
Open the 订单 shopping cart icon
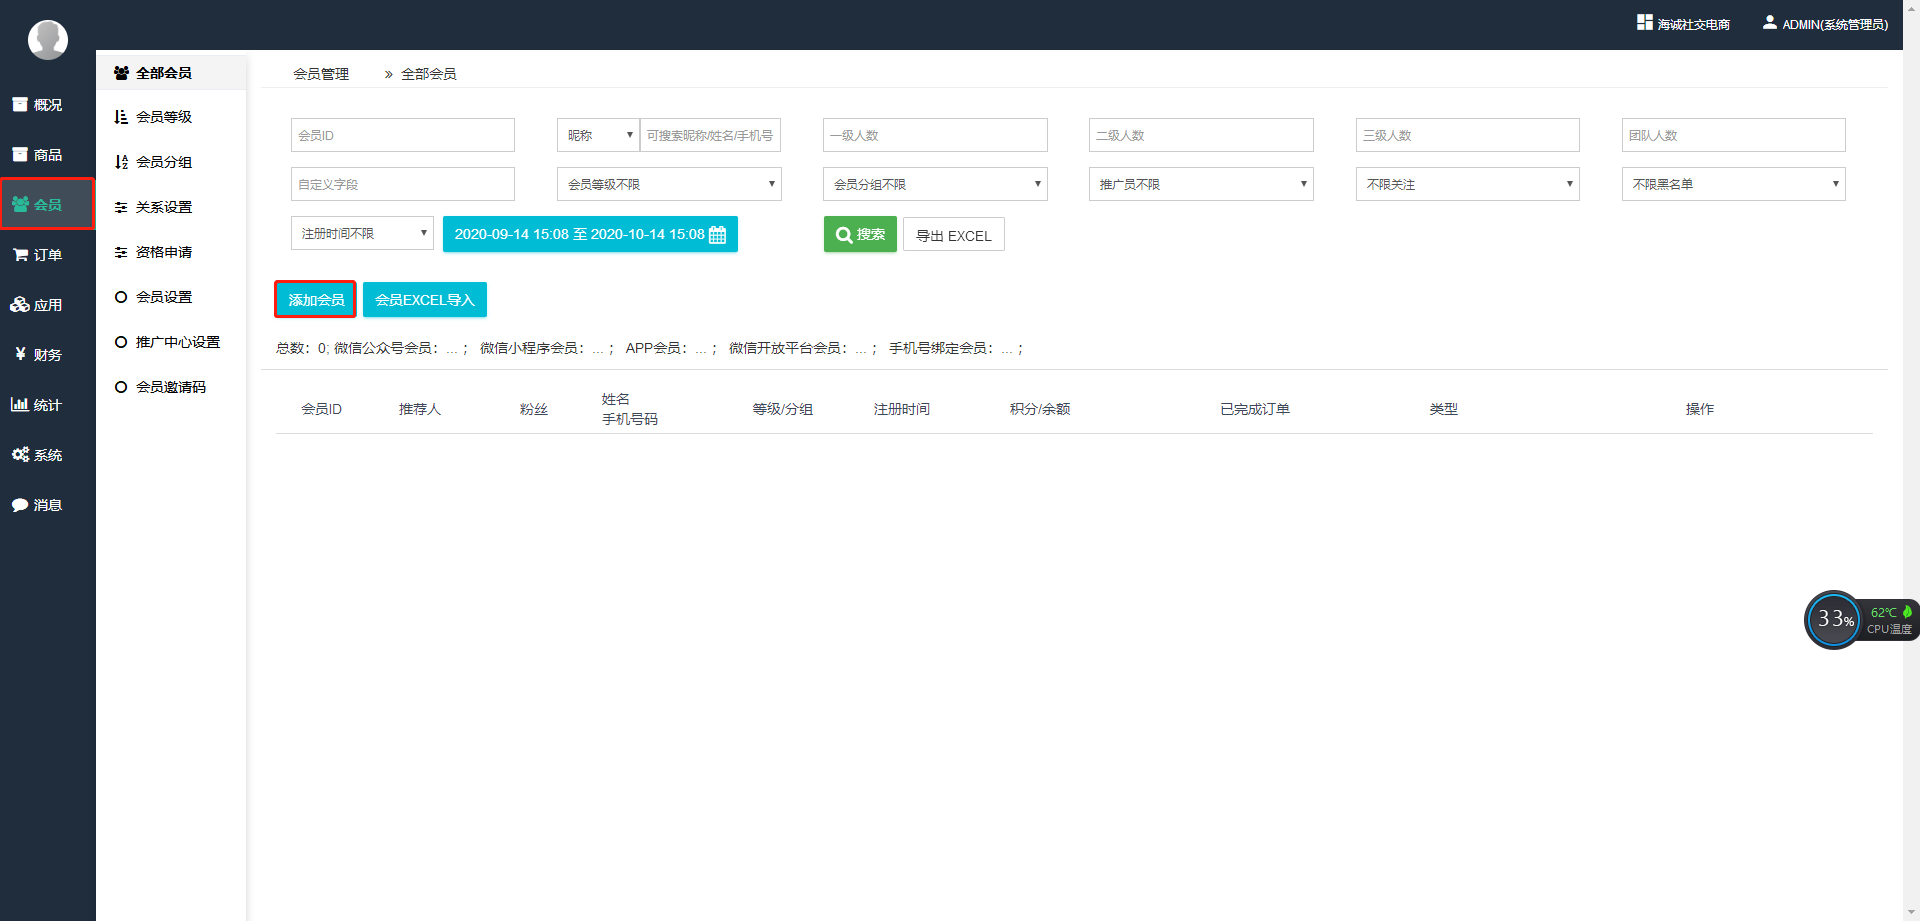tap(20, 255)
